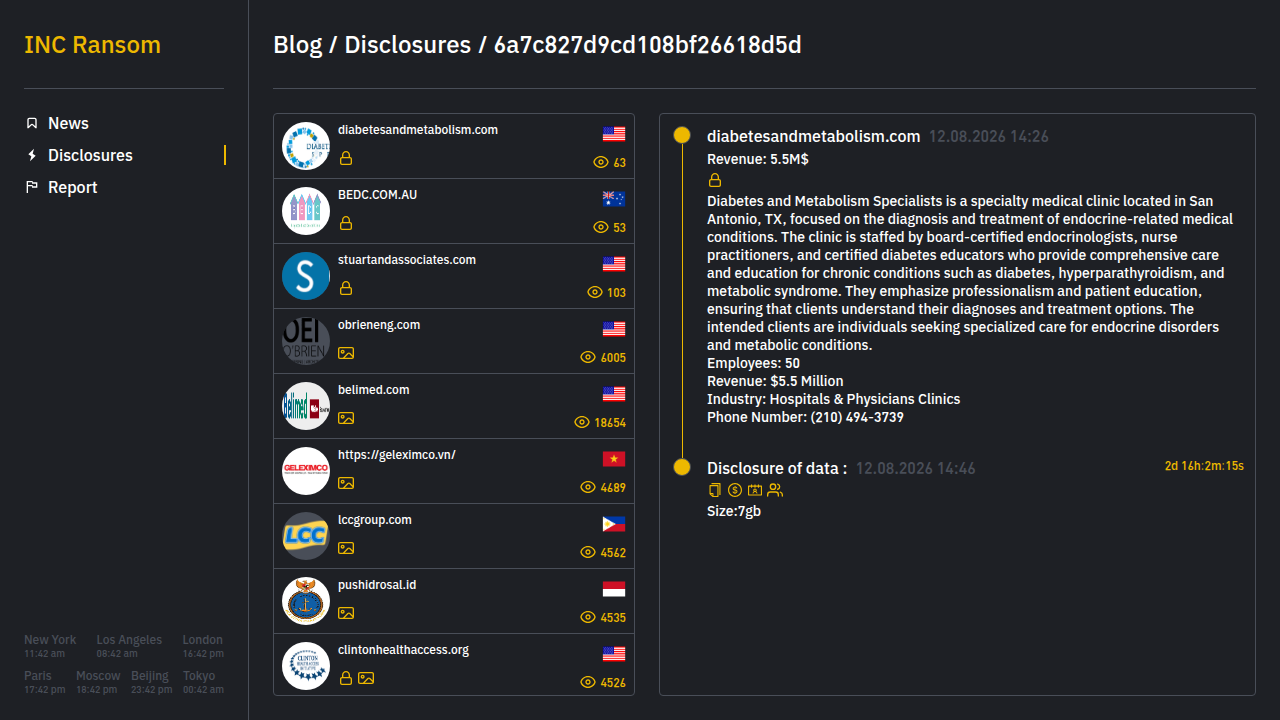Click the eye icon beside view count 103
Screen dimensions: 1280x720
(595, 292)
